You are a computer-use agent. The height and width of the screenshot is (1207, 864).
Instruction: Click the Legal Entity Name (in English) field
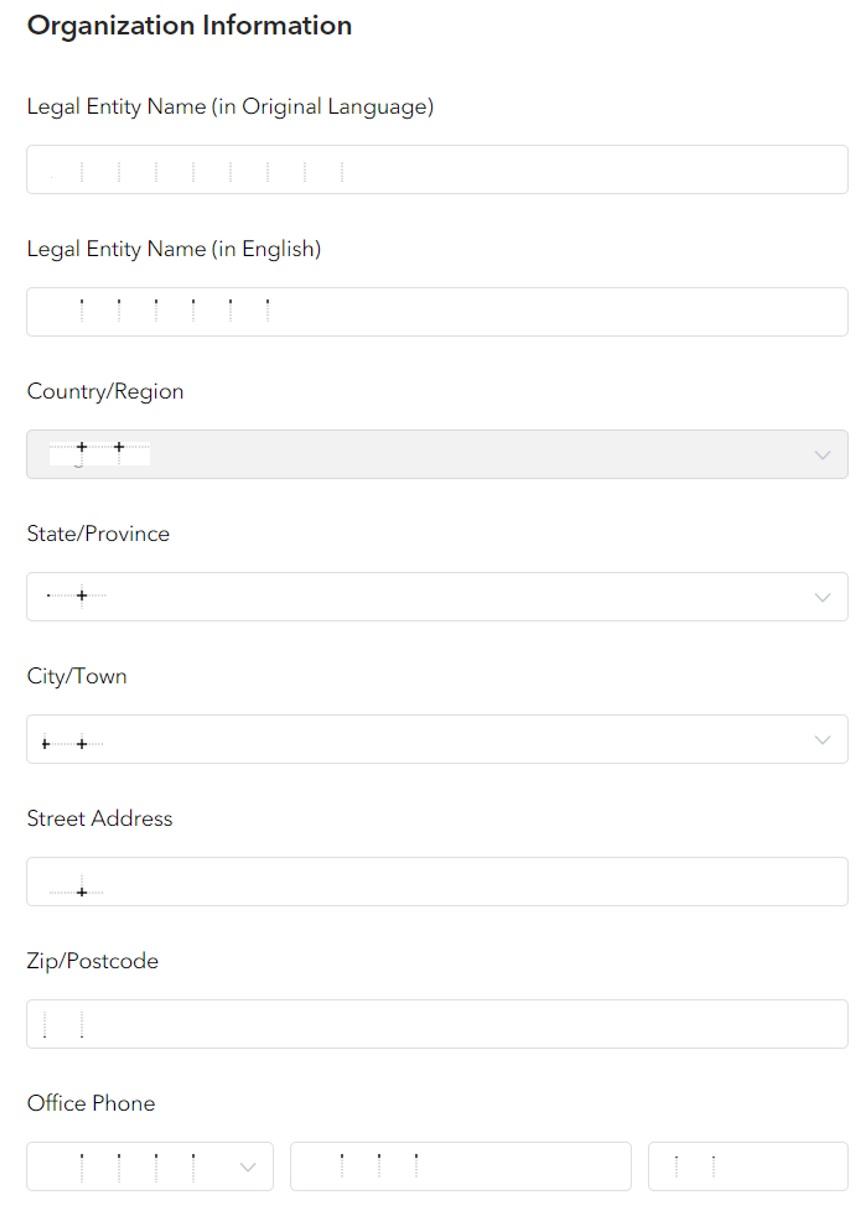pos(437,312)
